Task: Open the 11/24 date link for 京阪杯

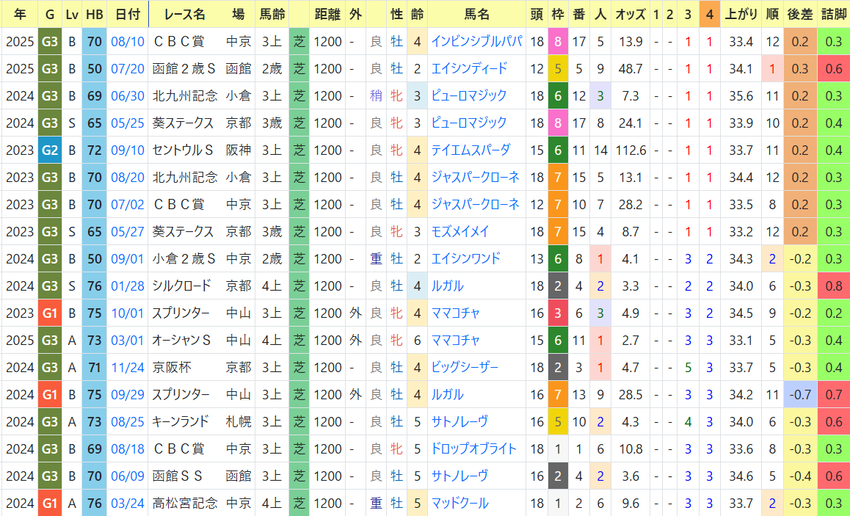Action: tap(127, 367)
